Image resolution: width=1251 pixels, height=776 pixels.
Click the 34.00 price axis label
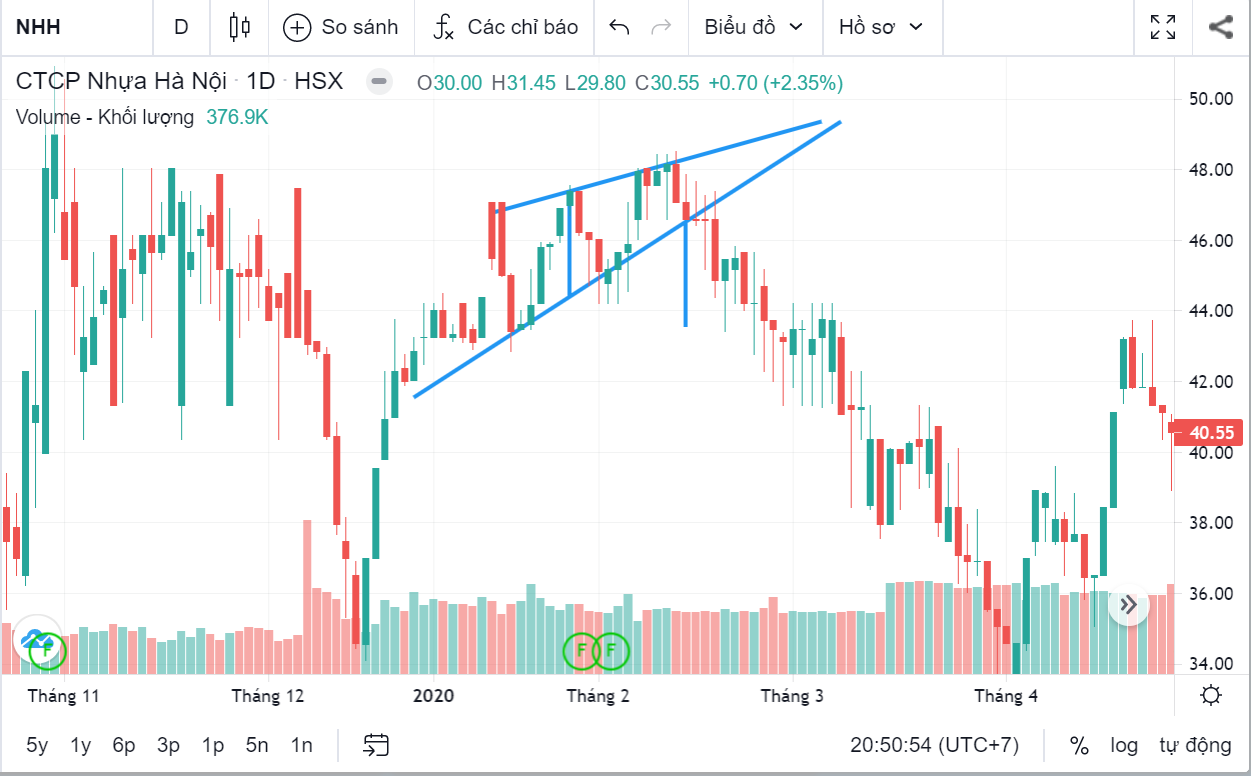click(1210, 664)
